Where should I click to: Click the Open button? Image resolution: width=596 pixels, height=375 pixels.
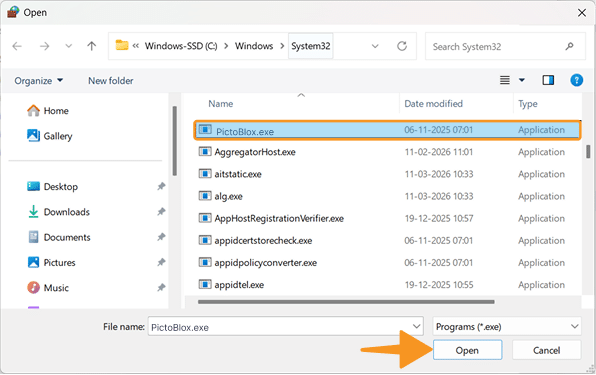point(467,350)
